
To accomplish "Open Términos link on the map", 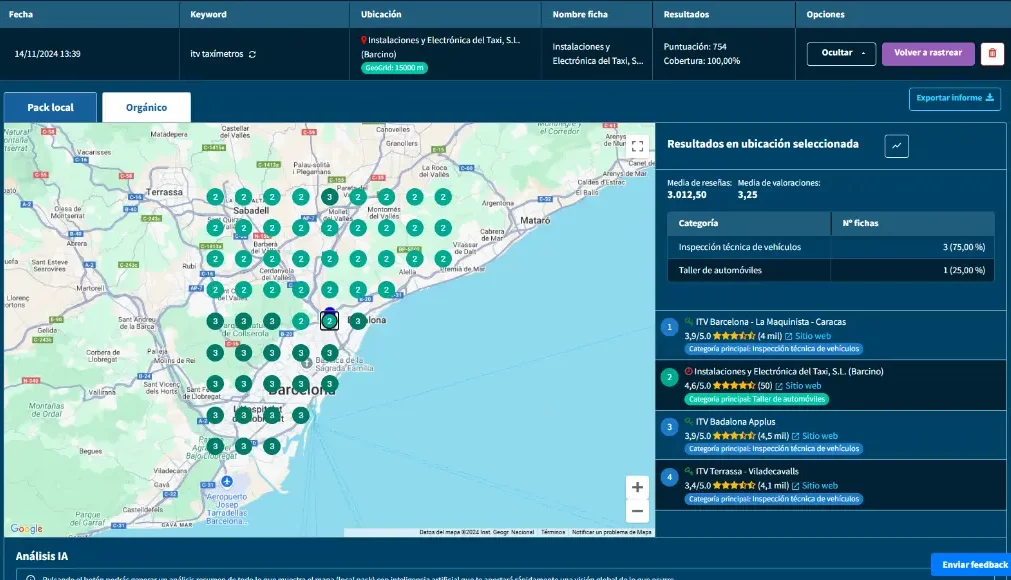I will (x=553, y=532).
